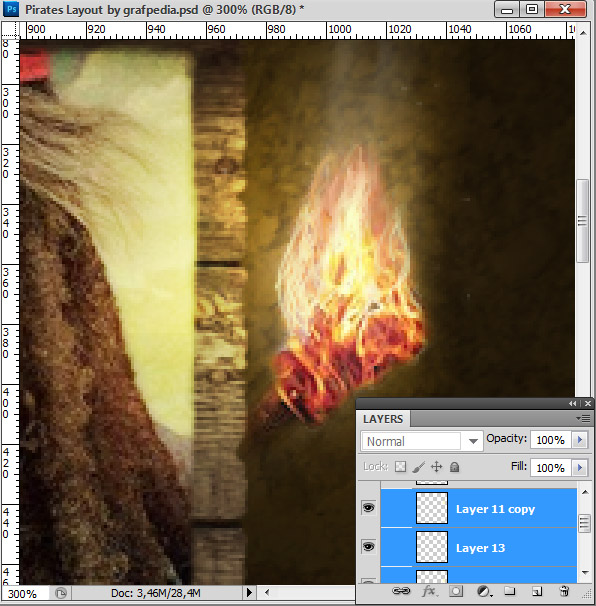The height and width of the screenshot is (606, 596).
Task: Lock image pixels with brush icon
Action: [x=419, y=467]
